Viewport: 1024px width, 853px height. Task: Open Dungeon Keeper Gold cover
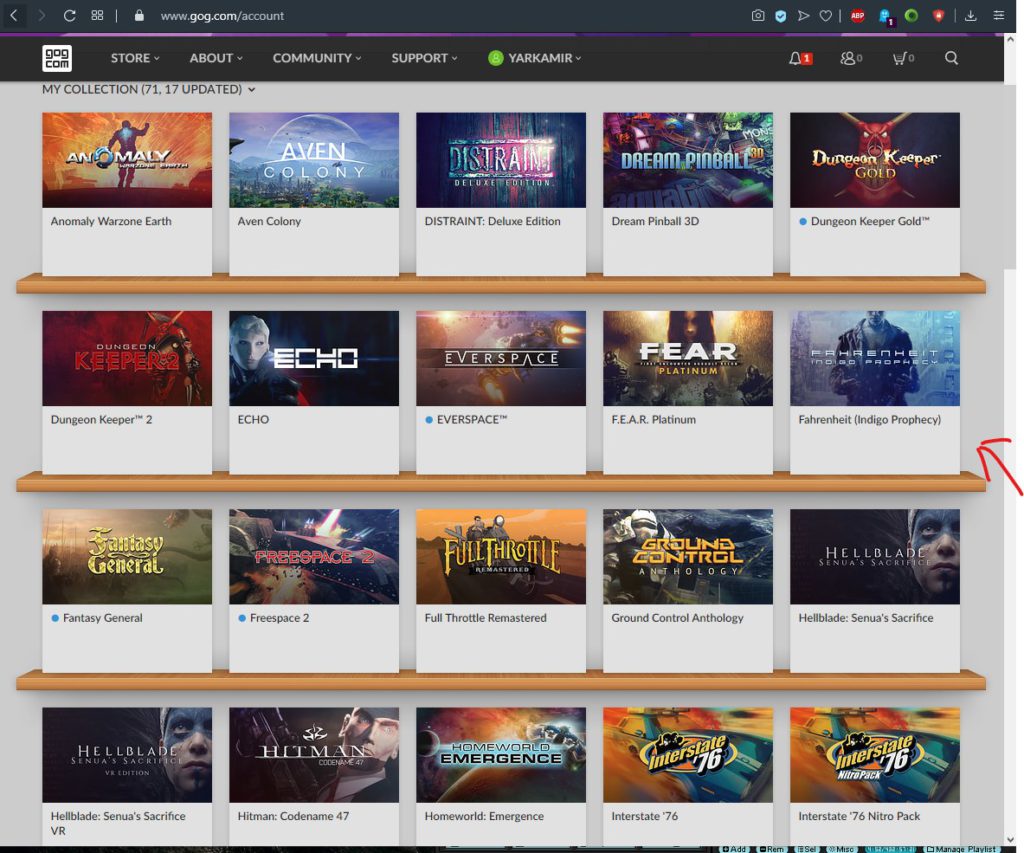coord(875,160)
